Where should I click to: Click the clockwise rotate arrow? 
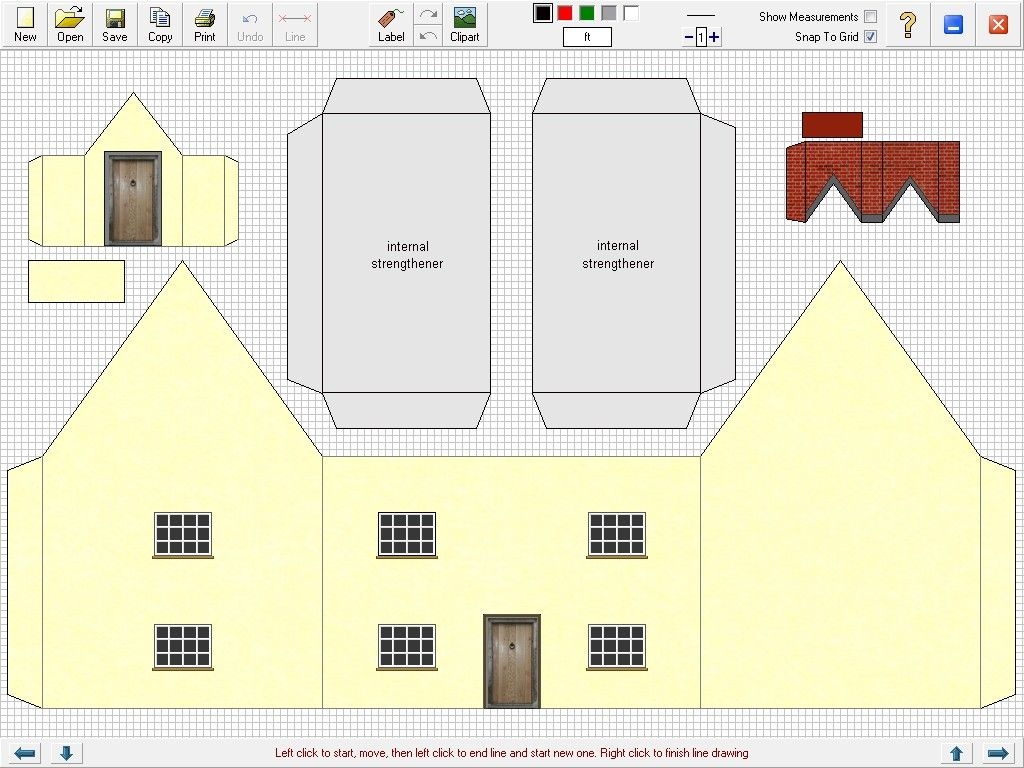428,13
